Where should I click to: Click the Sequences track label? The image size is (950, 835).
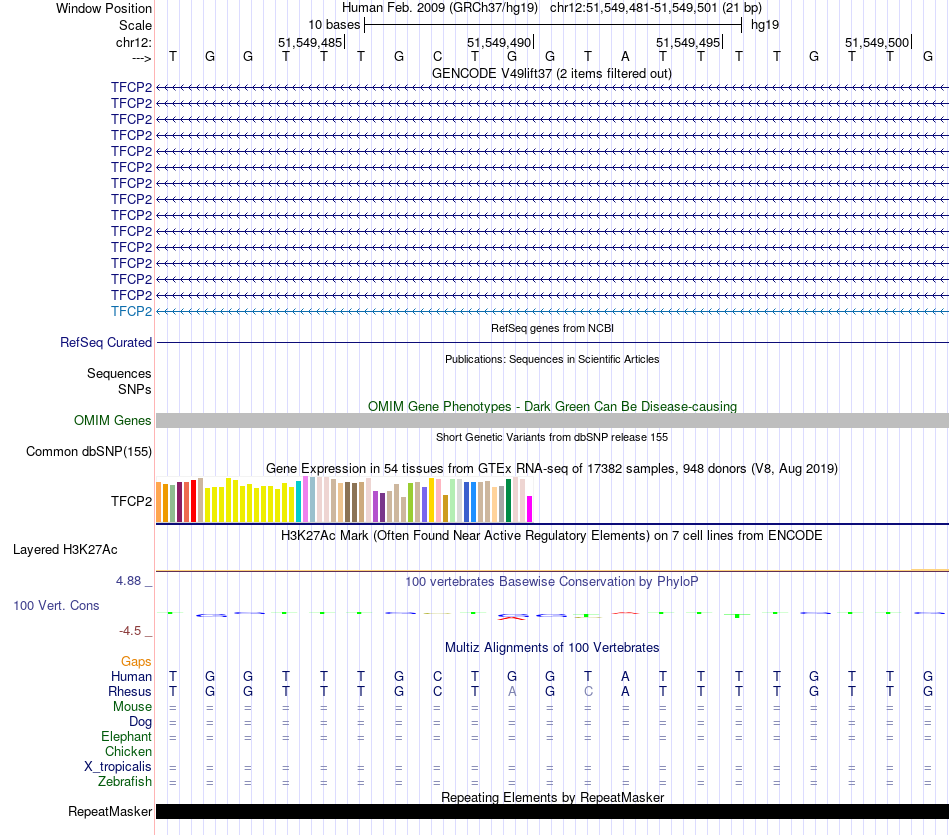[119, 373]
